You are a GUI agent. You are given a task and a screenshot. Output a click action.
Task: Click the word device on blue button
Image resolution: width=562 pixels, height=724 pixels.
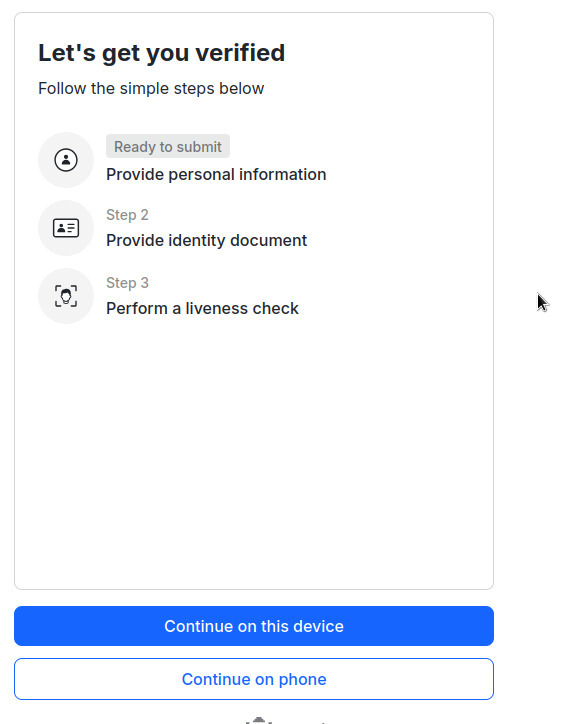click(x=319, y=626)
